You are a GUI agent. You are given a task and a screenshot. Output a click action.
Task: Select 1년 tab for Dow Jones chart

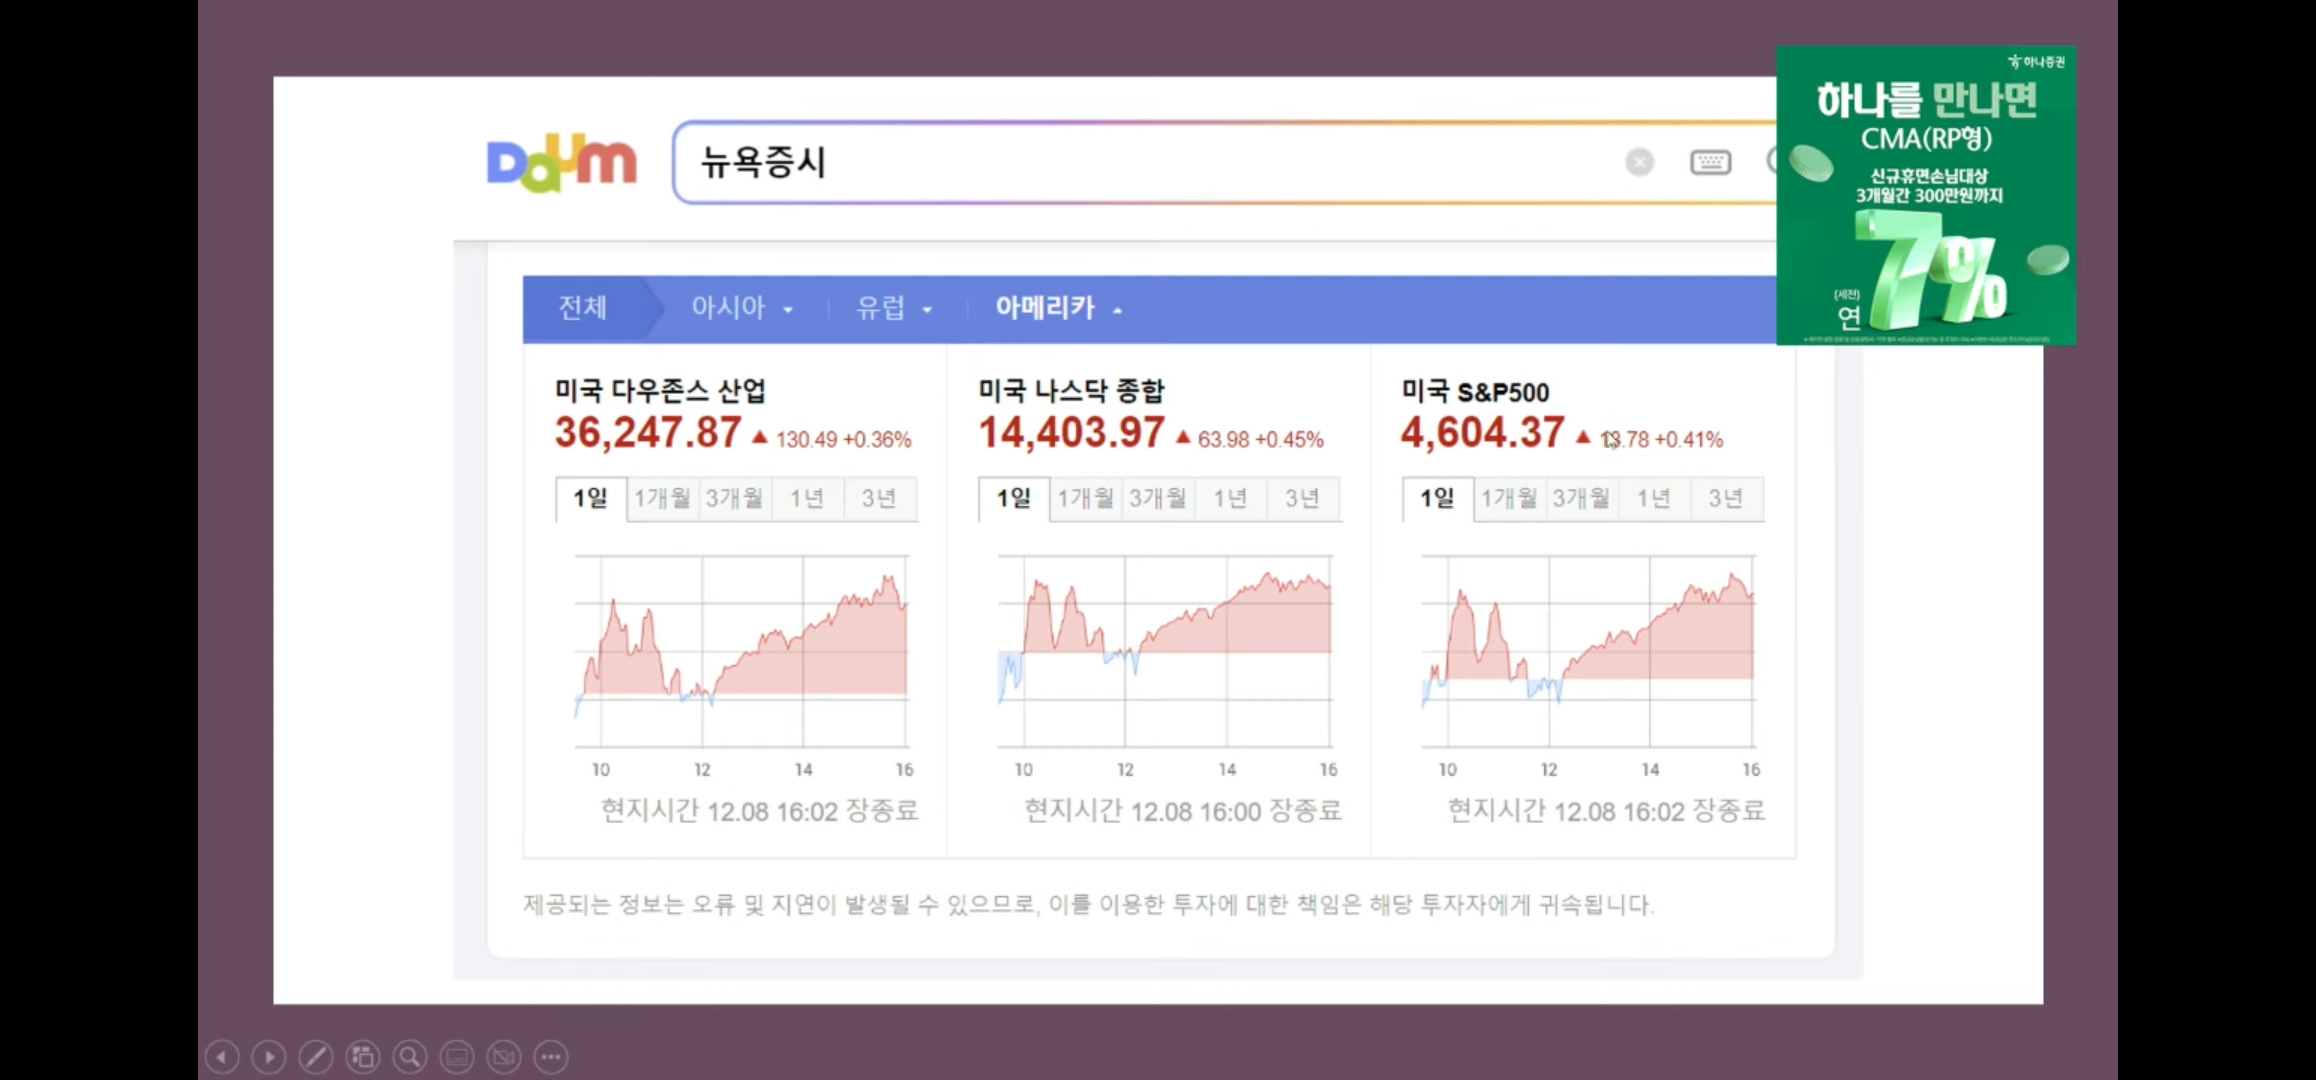pos(807,498)
